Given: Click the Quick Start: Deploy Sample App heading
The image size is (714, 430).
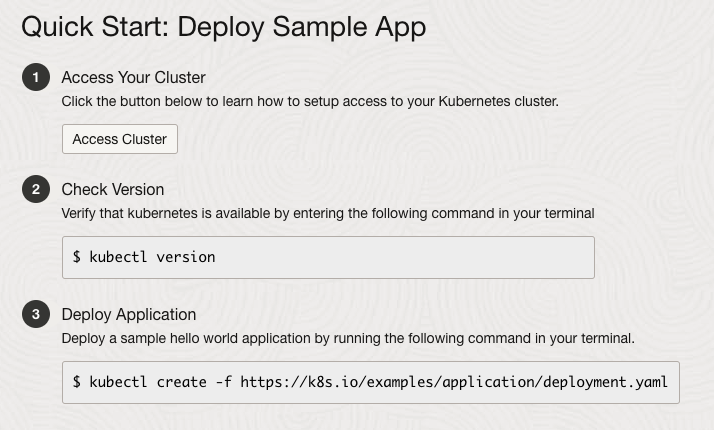Looking at the screenshot, I should click(x=224, y=27).
